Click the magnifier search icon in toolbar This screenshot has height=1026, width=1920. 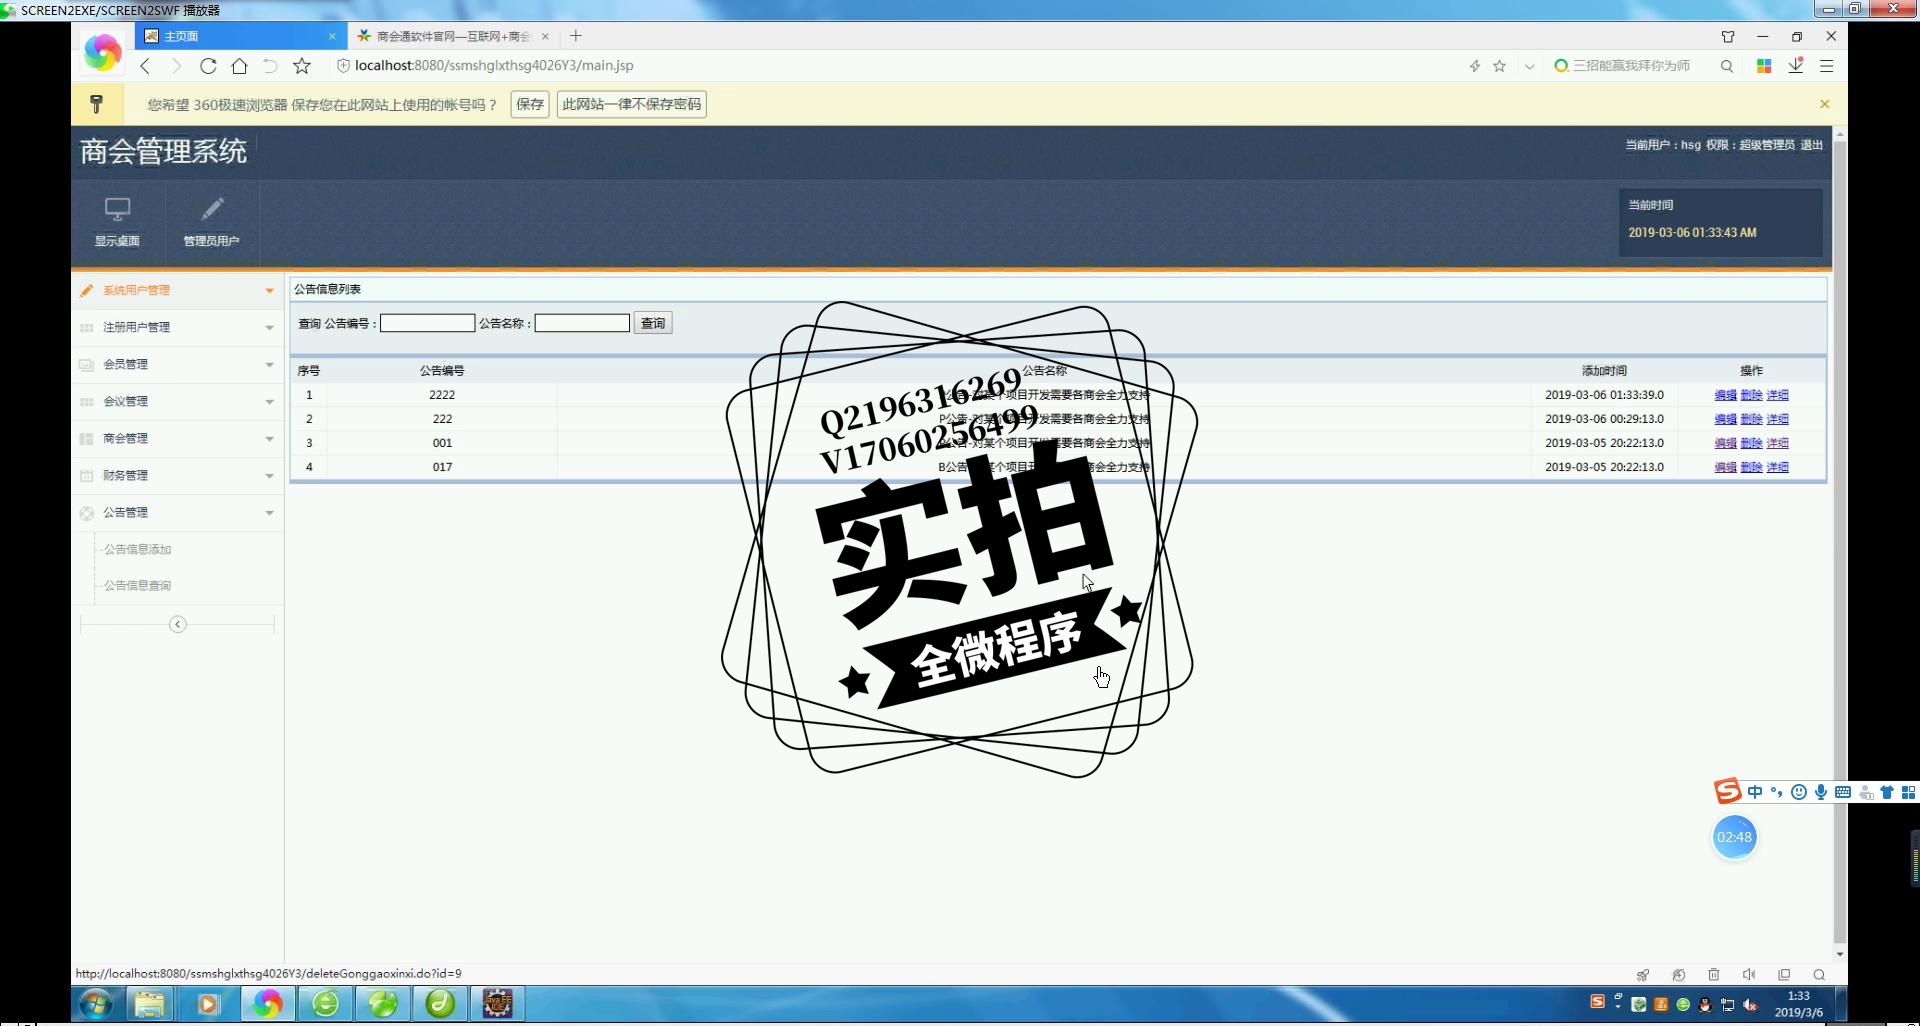coord(1727,66)
